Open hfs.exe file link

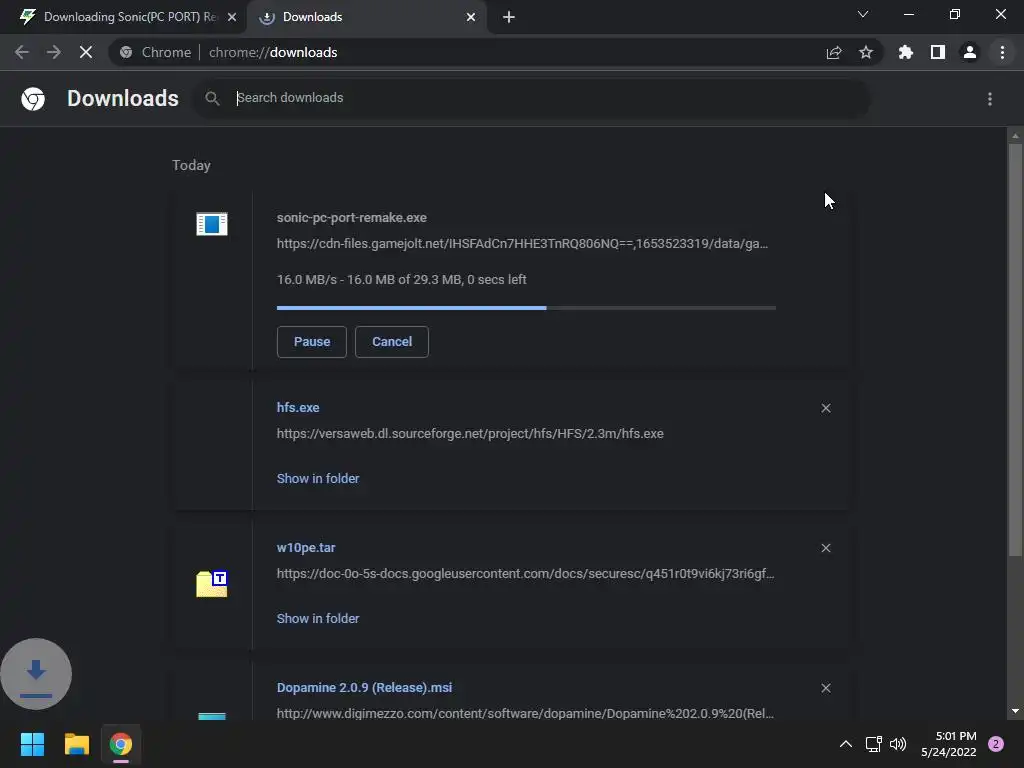click(x=298, y=408)
